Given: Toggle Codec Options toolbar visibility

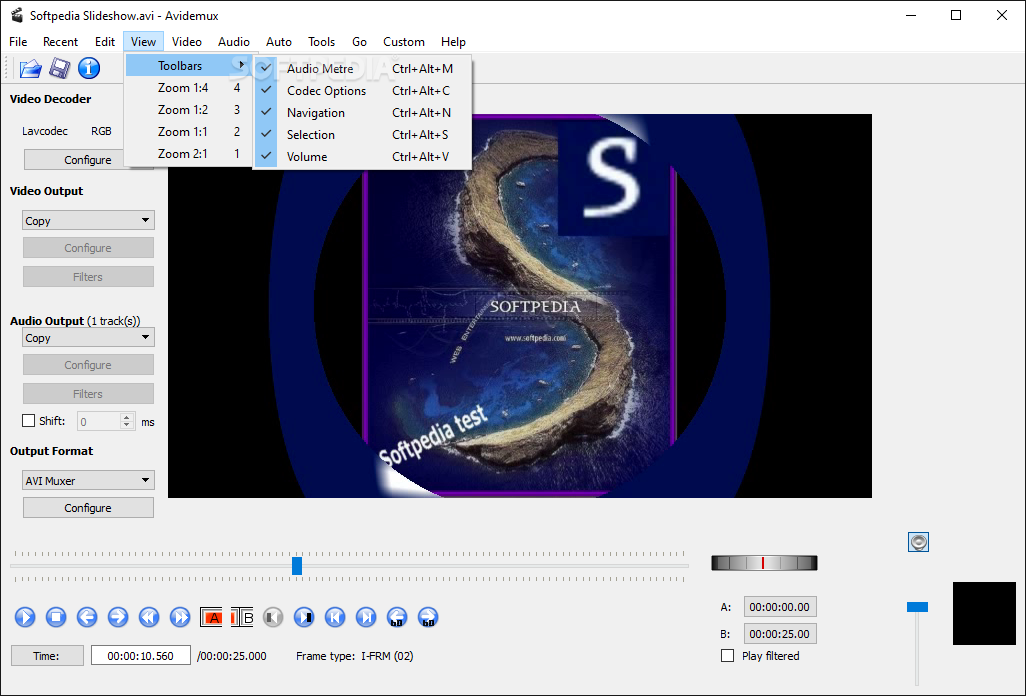Looking at the screenshot, I should (363, 91).
